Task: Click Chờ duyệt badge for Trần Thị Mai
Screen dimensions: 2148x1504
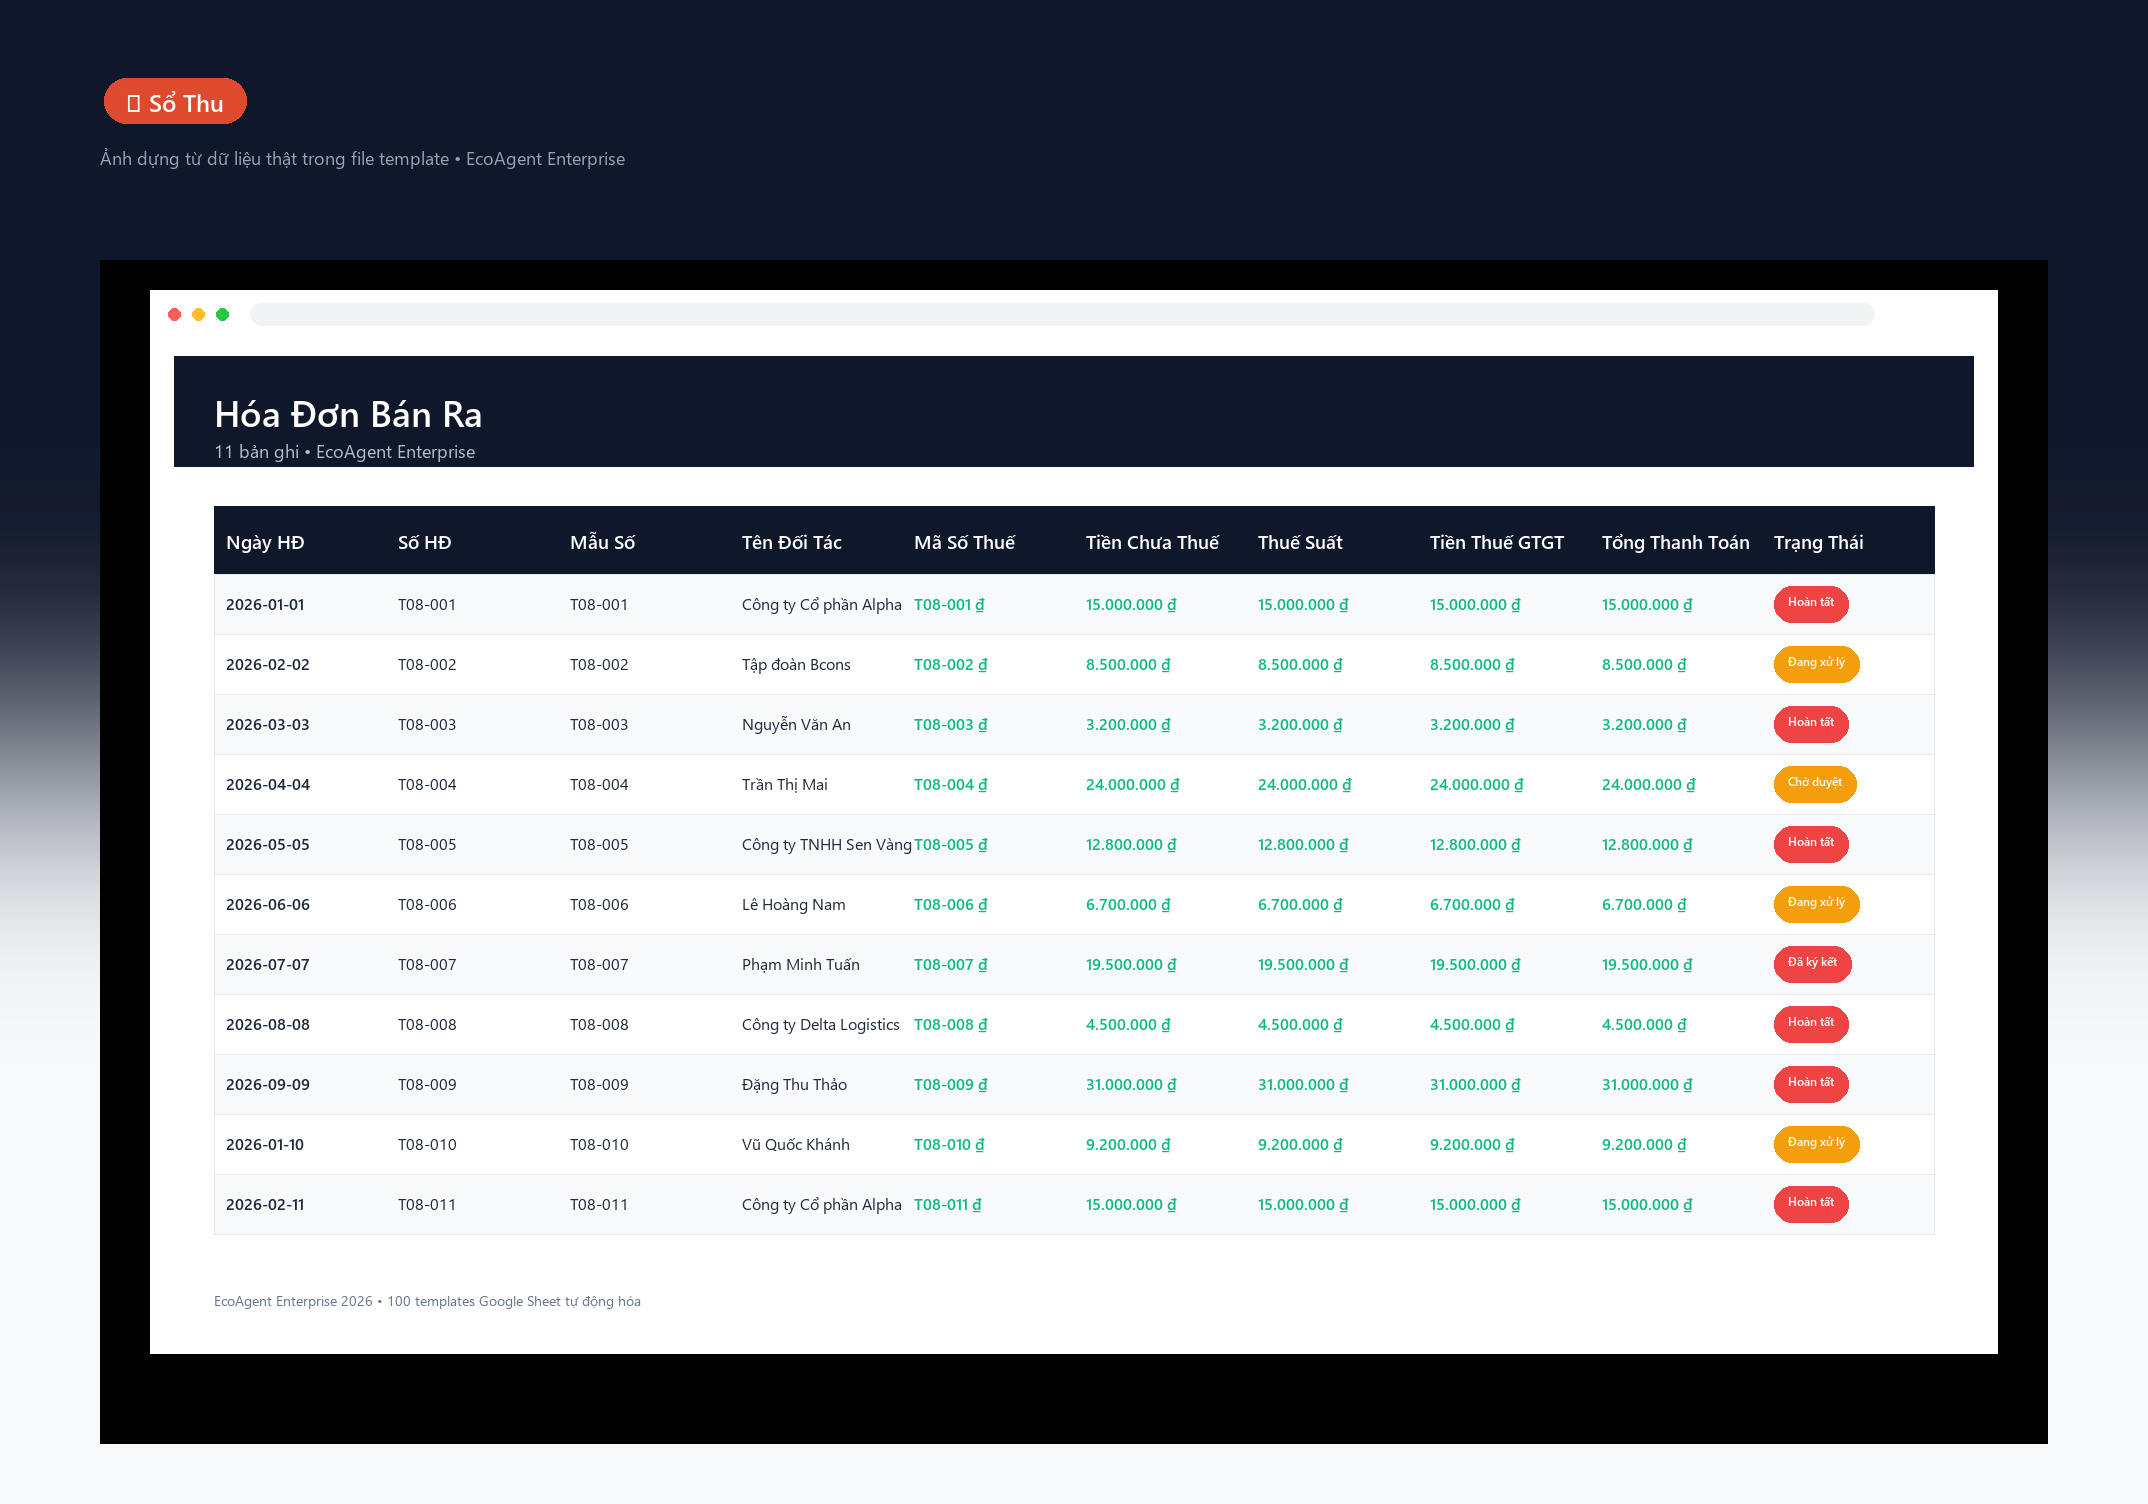Action: pyautogui.click(x=1815, y=783)
